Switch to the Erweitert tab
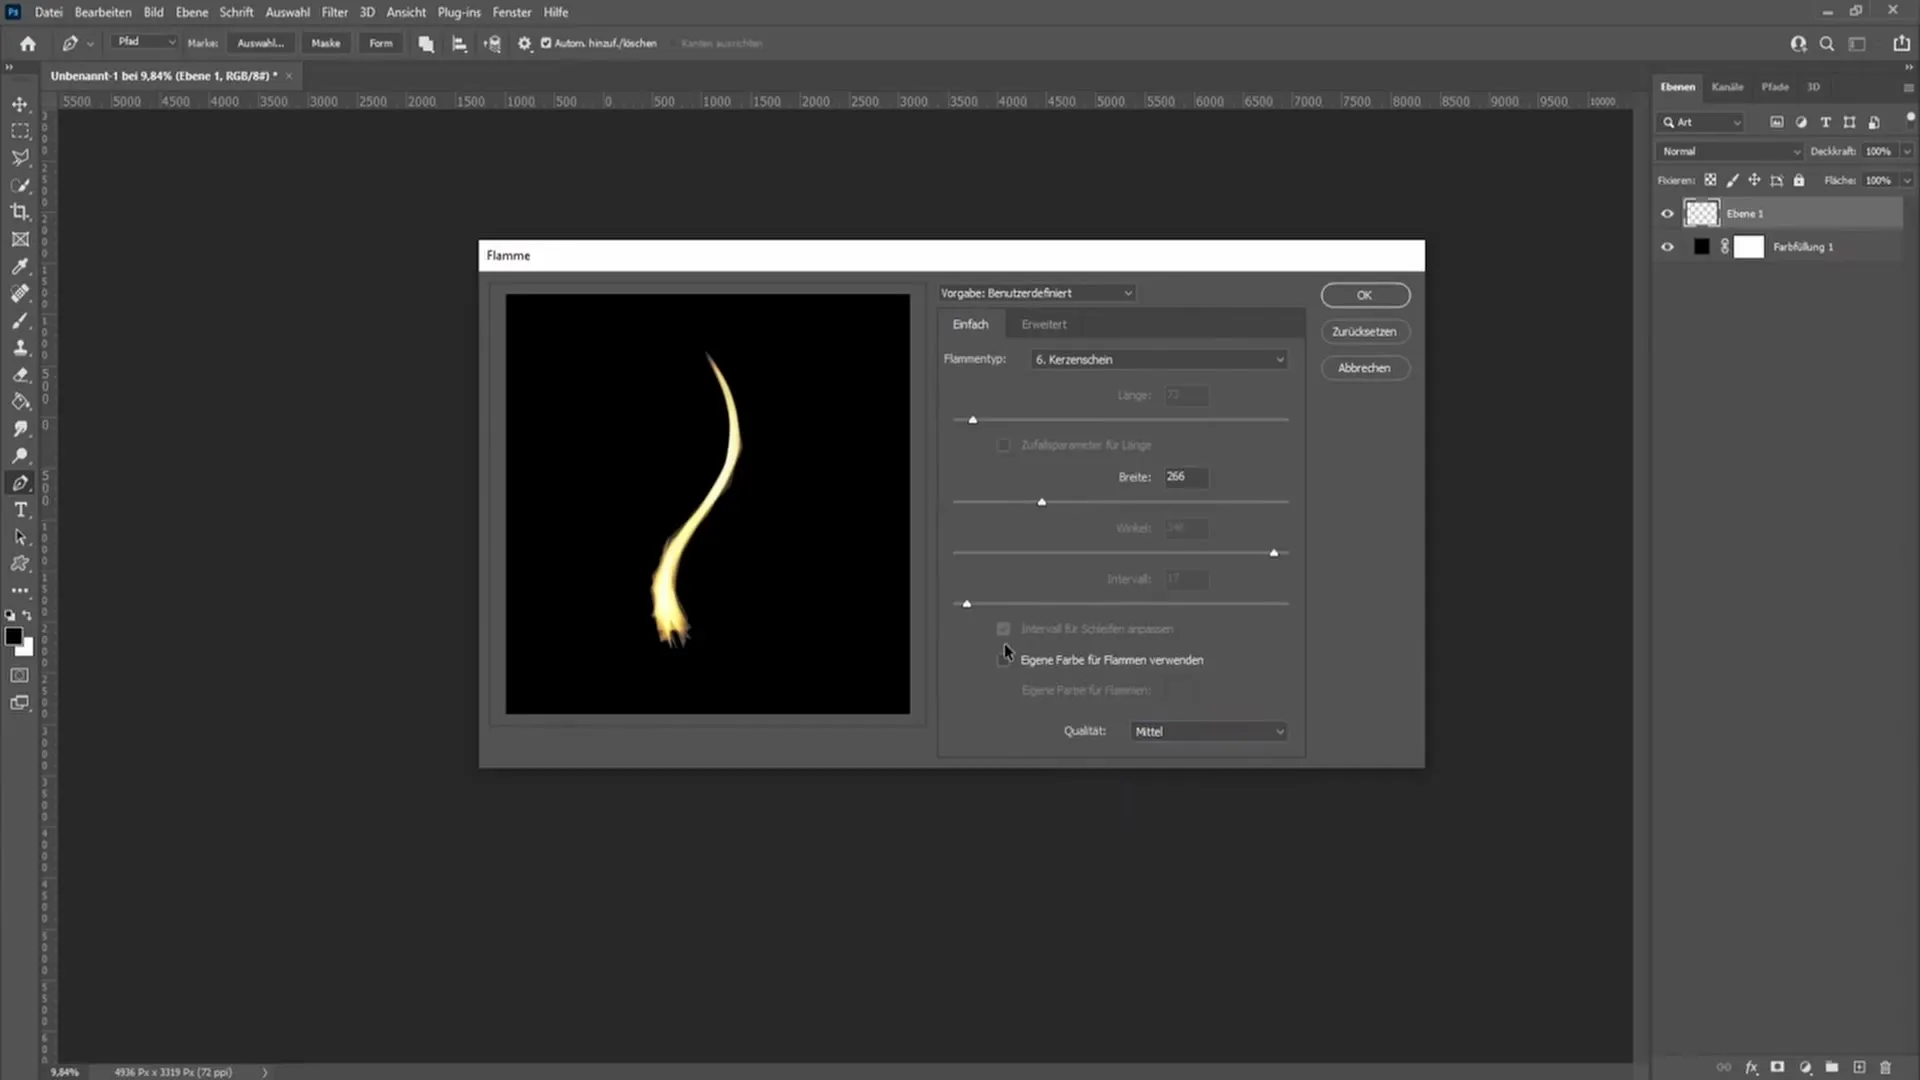Screen dimensions: 1920x1080 tap(1043, 324)
